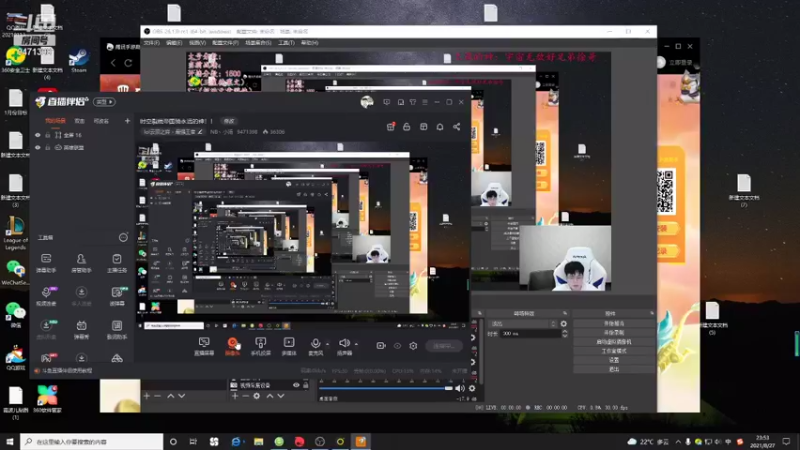Click the add scene plus icon in the companion
This screenshot has height=450, width=800.
(127, 121)
